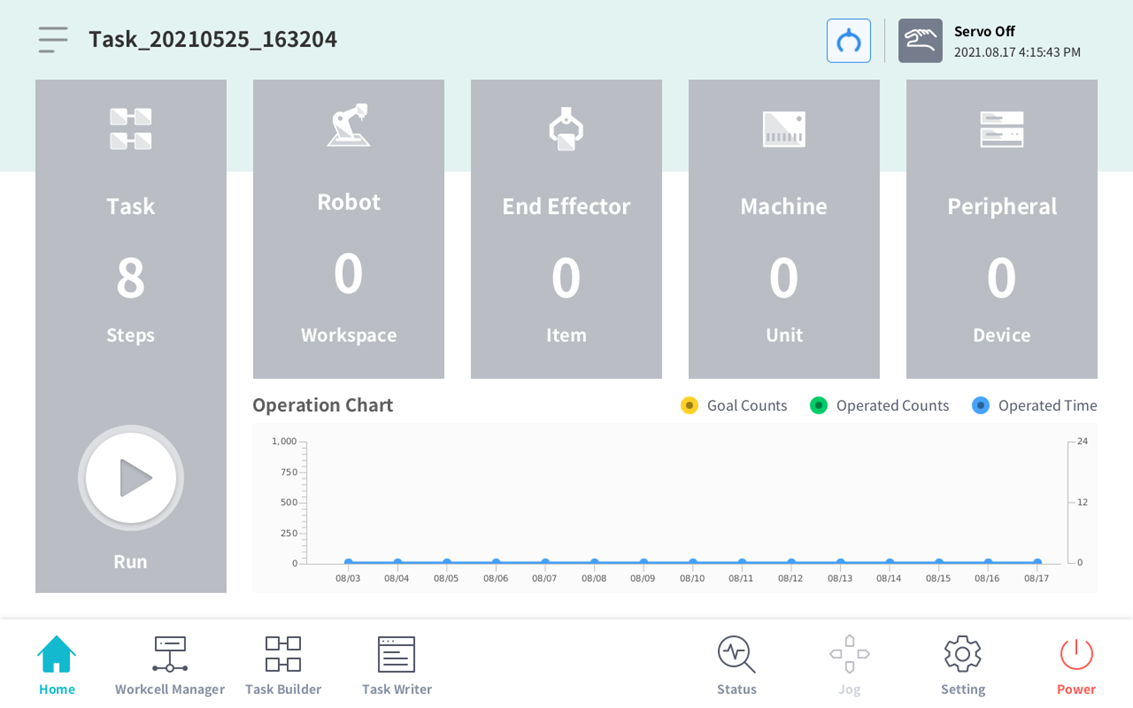The width and height of the screenshot is (1133, 708).
Task: Switch to Workcell Manager tab
Action: (x=170, y=665)
